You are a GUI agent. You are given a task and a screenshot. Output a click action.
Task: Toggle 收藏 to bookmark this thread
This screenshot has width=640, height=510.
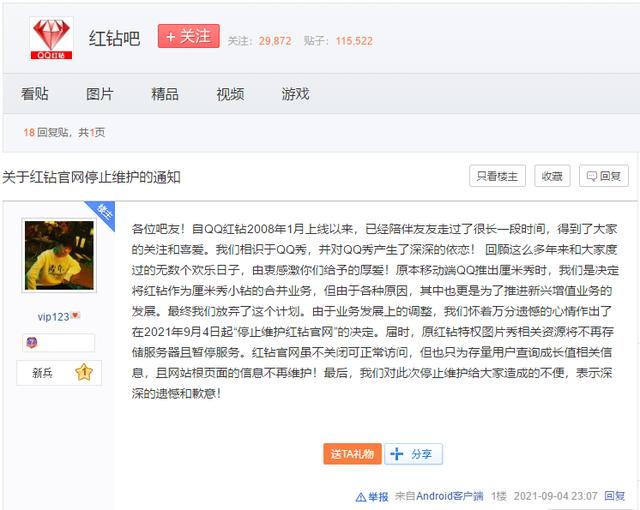[x=552, y=176]
